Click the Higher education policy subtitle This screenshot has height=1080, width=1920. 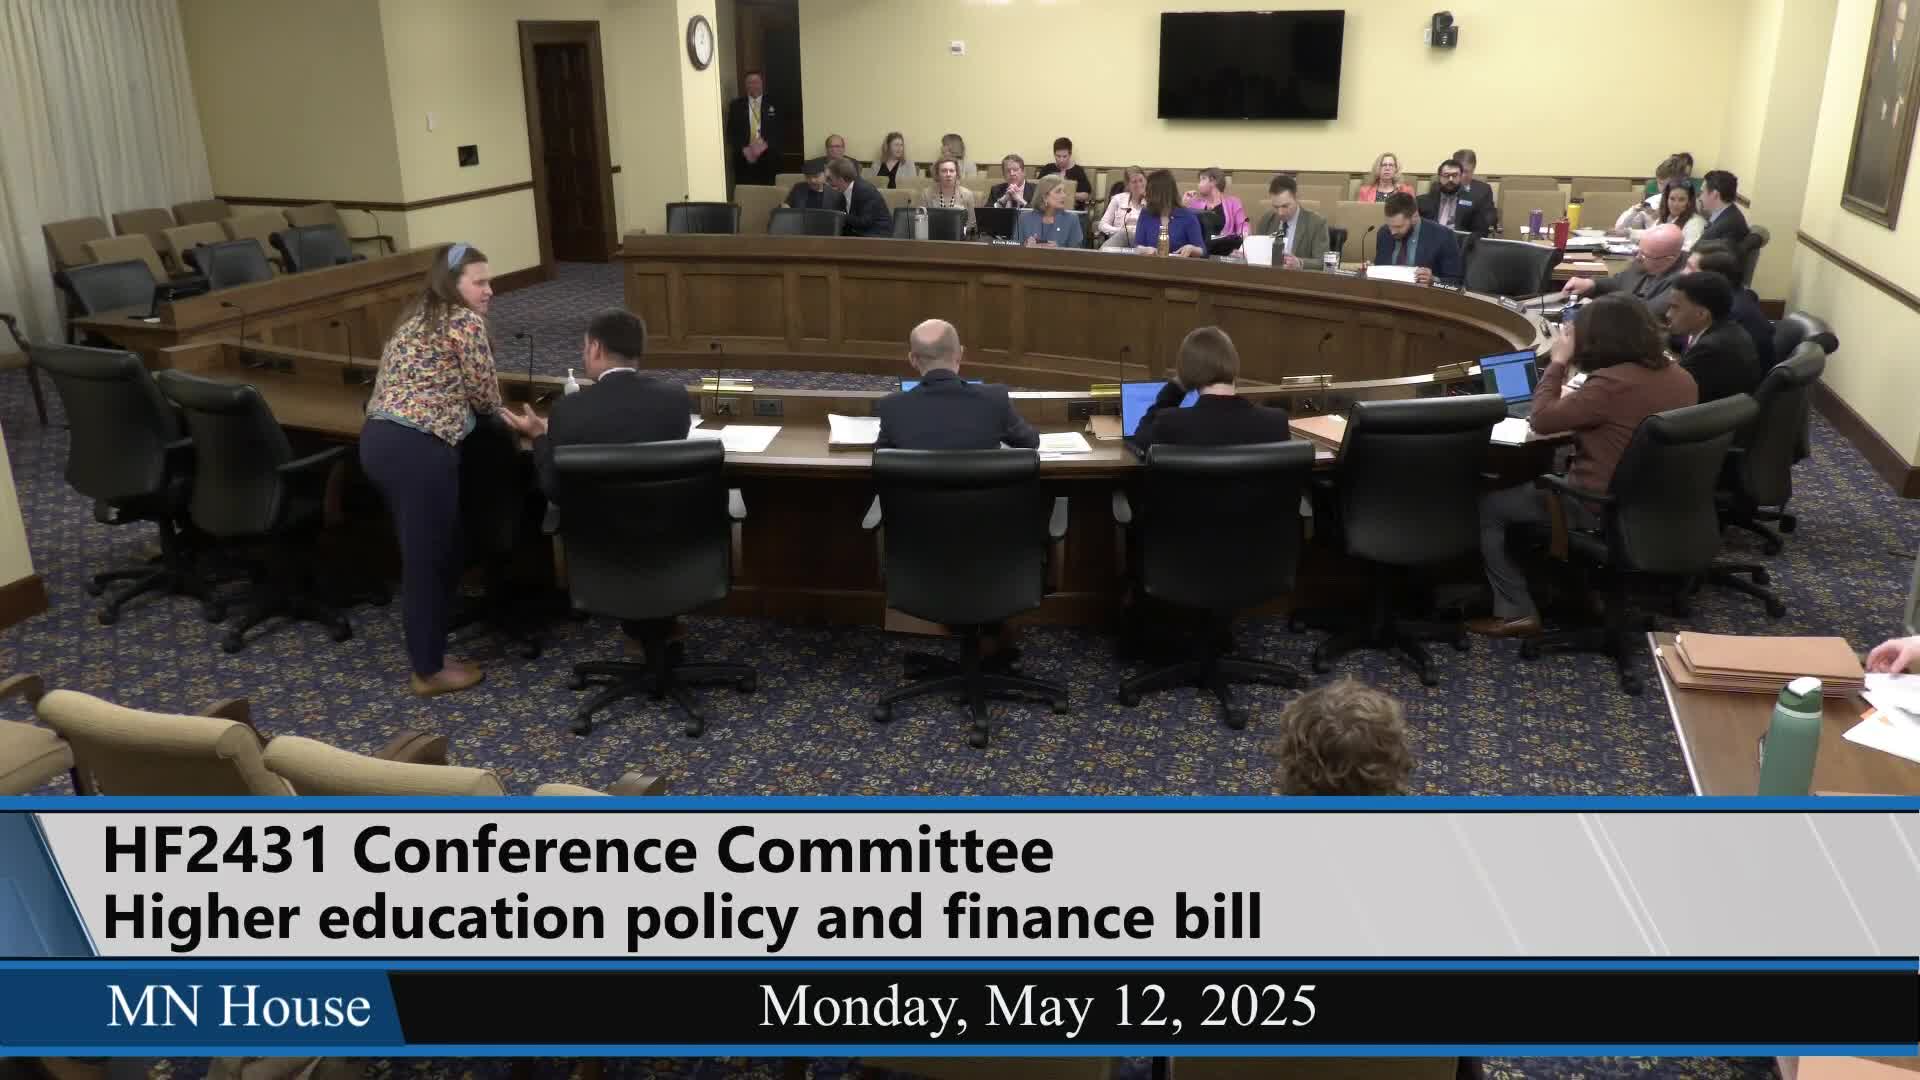click(x=682, y=918)
